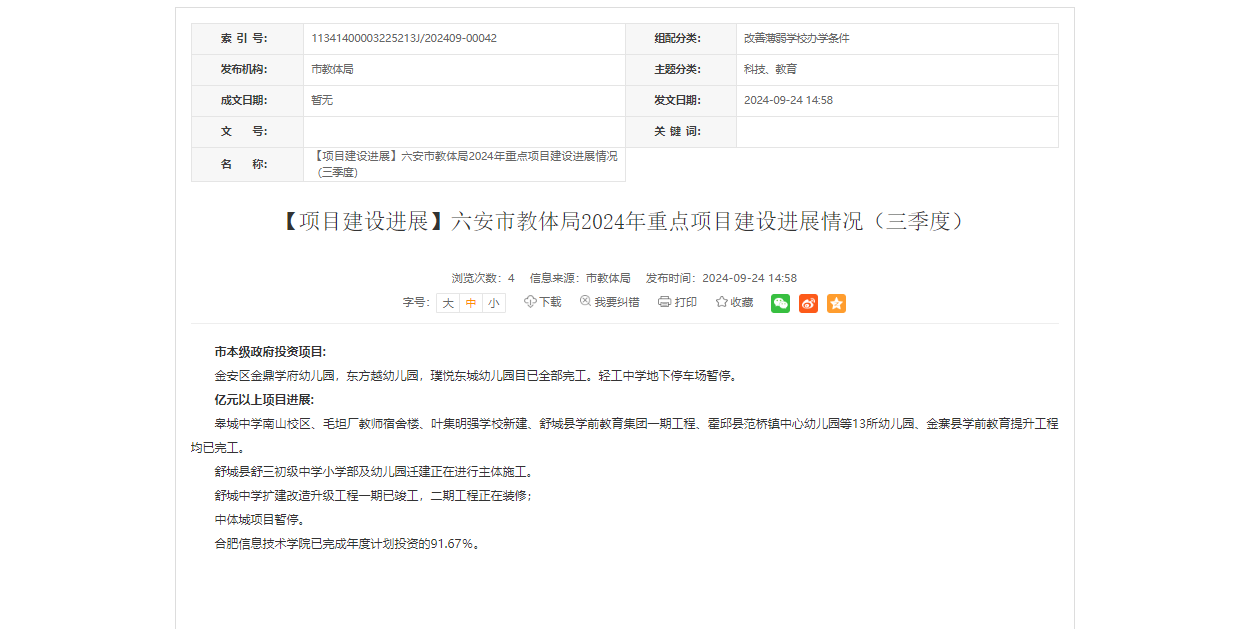
Task: Click the index number 11341400003225213J/202409-00042
Action: coord(404,39)
